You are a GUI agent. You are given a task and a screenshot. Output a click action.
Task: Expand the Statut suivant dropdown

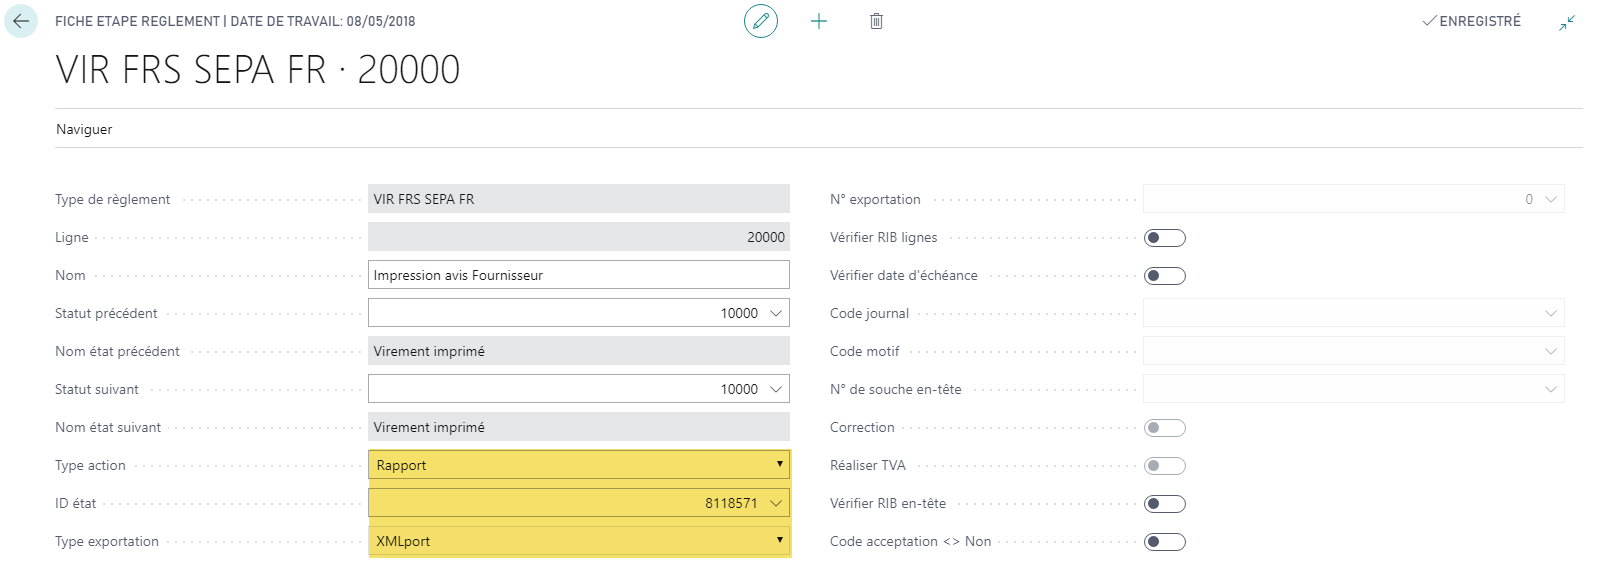coord(775,389)
